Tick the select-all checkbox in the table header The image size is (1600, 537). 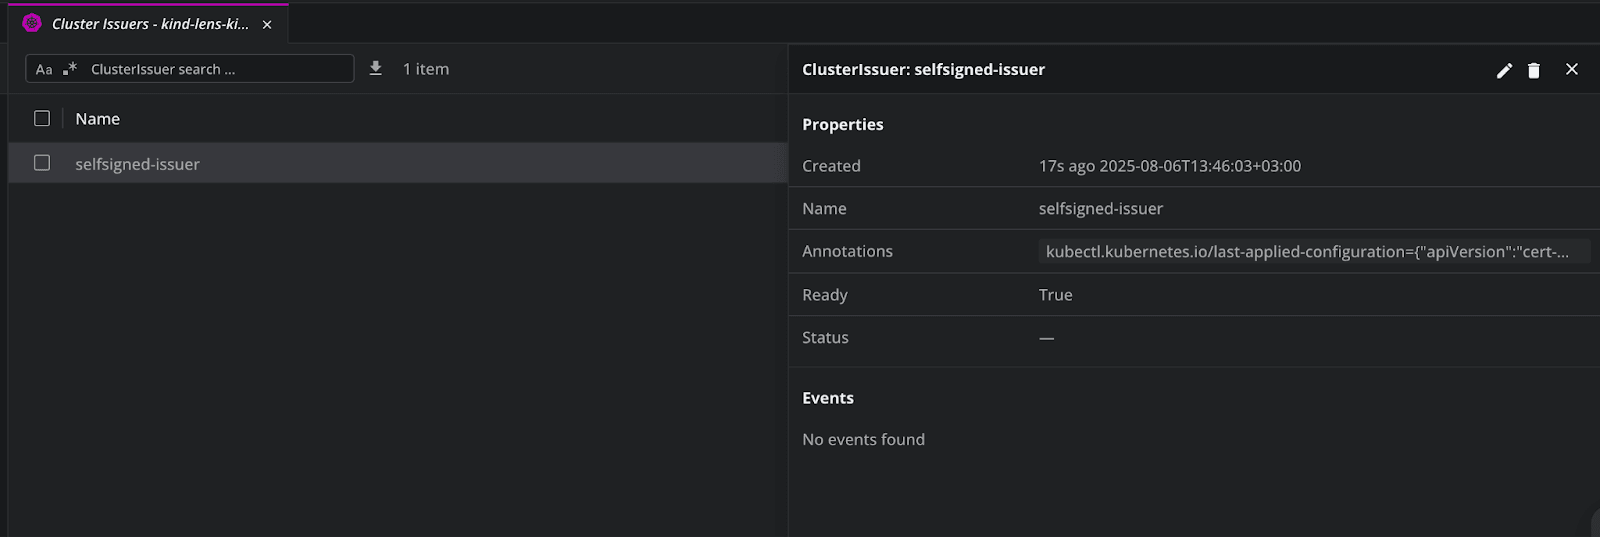[x=42, y=118]
